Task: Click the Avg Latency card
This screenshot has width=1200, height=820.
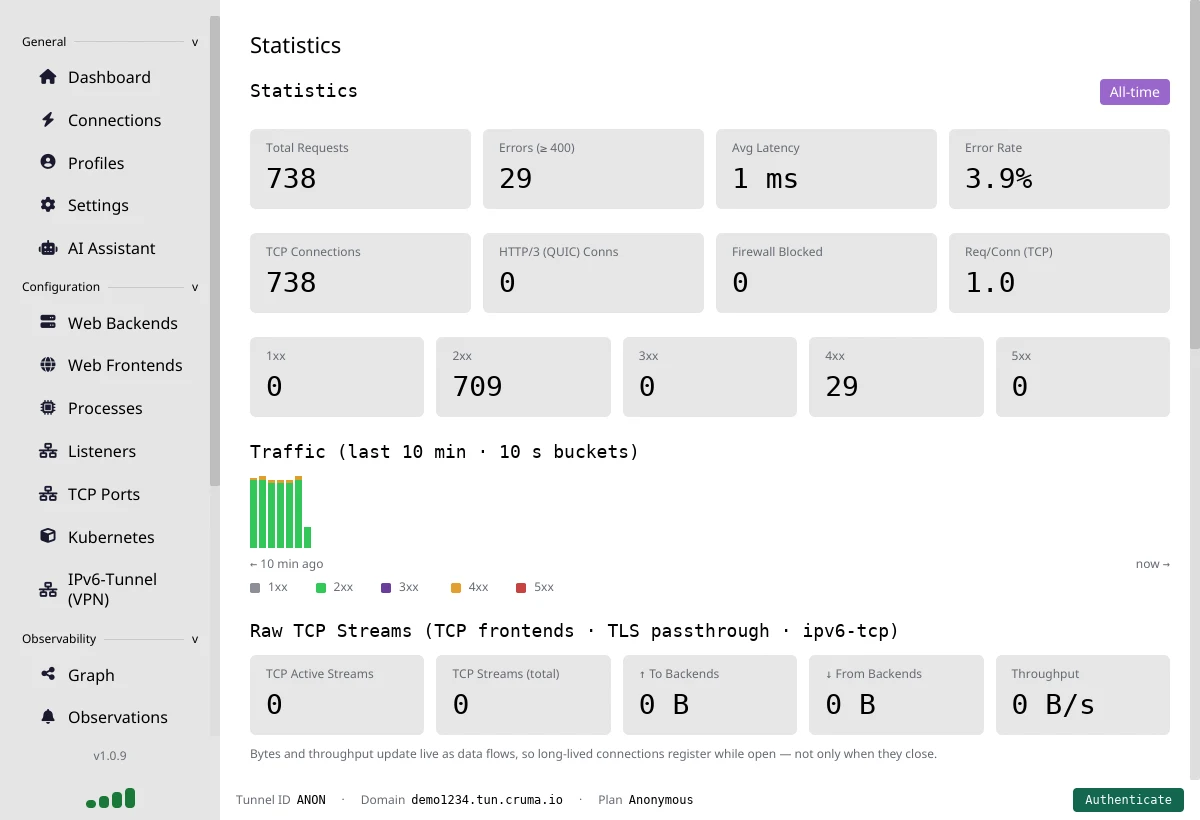Action: click(x=826, y=169)
